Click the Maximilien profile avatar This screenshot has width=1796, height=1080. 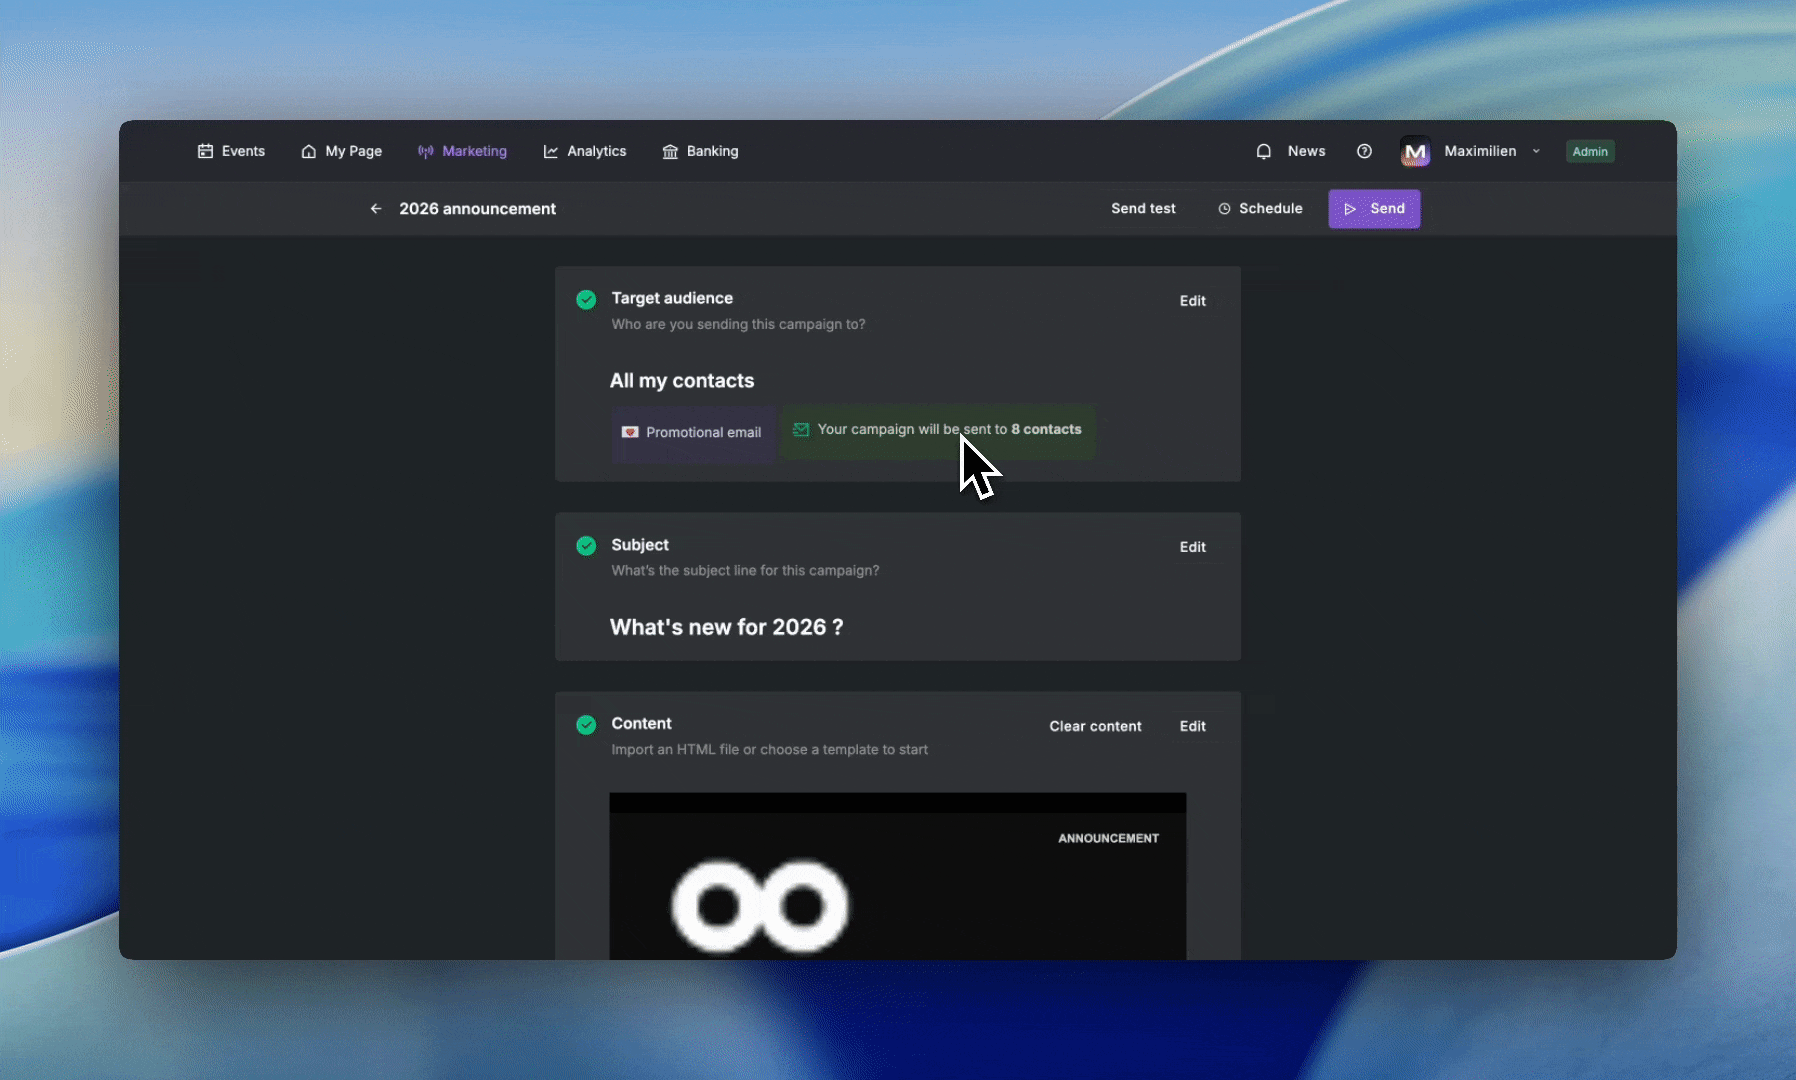point(1415,151)
